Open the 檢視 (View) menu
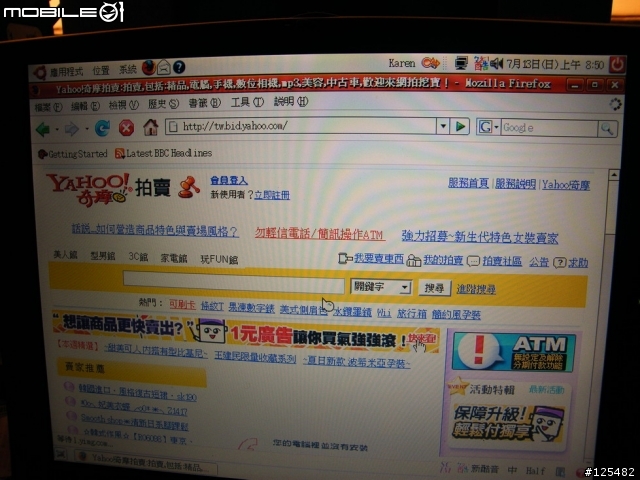 (x=124, y=105)
